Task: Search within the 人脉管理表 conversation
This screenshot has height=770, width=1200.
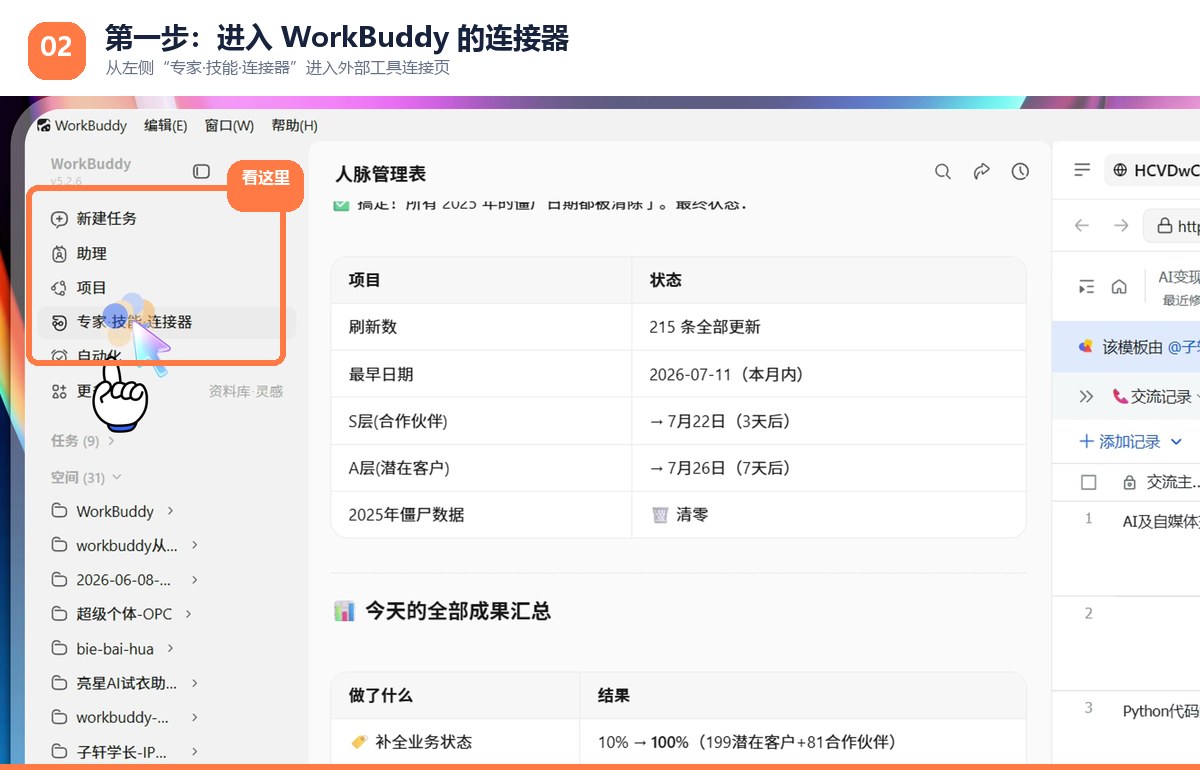Action: pyautogui.click(x=942, y=172)
